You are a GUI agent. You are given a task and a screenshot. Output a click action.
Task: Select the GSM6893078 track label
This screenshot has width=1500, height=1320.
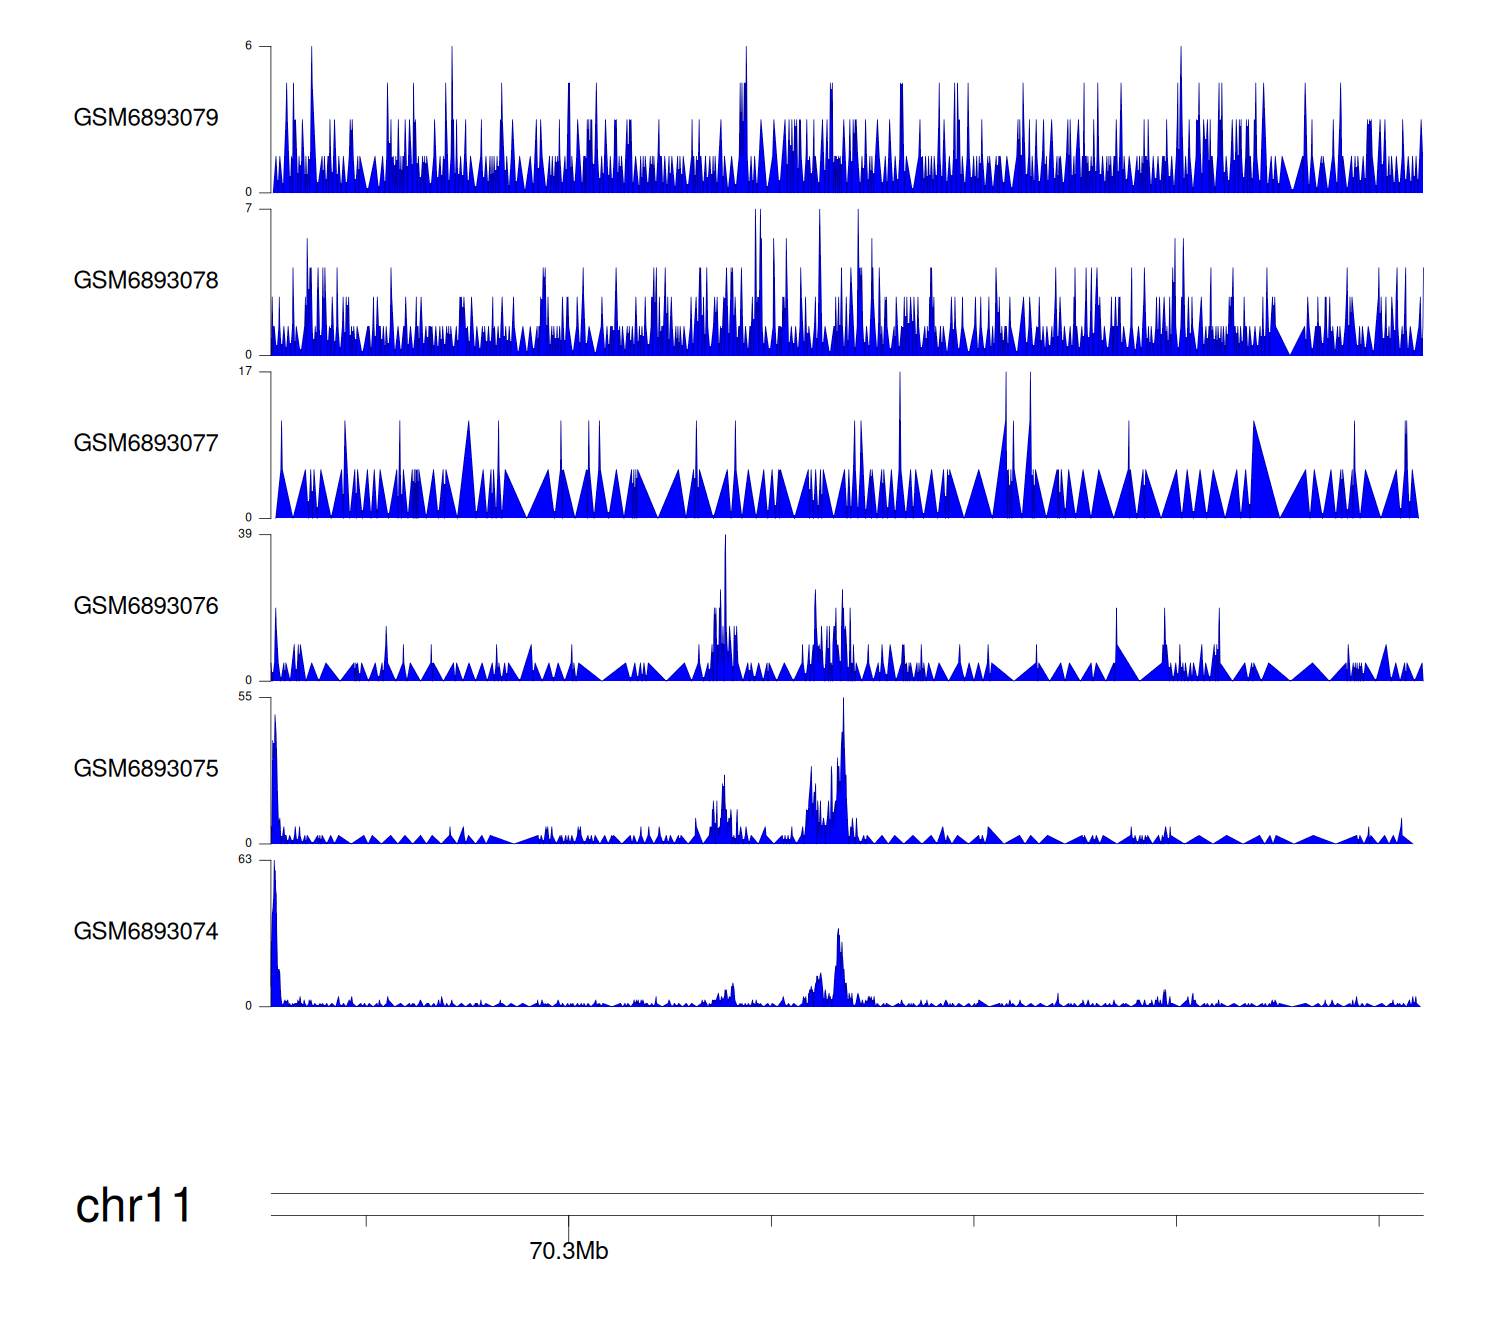point(146,281)
